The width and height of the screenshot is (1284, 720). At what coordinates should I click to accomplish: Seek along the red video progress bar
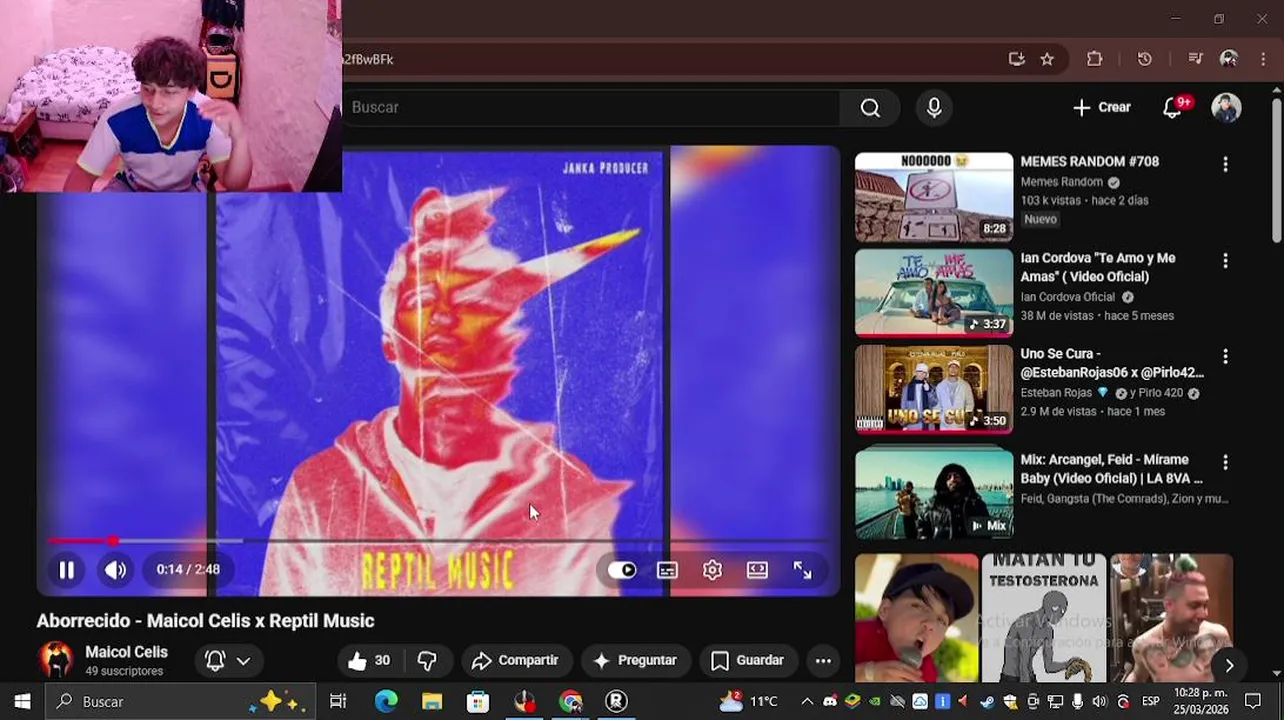point(438,541)
